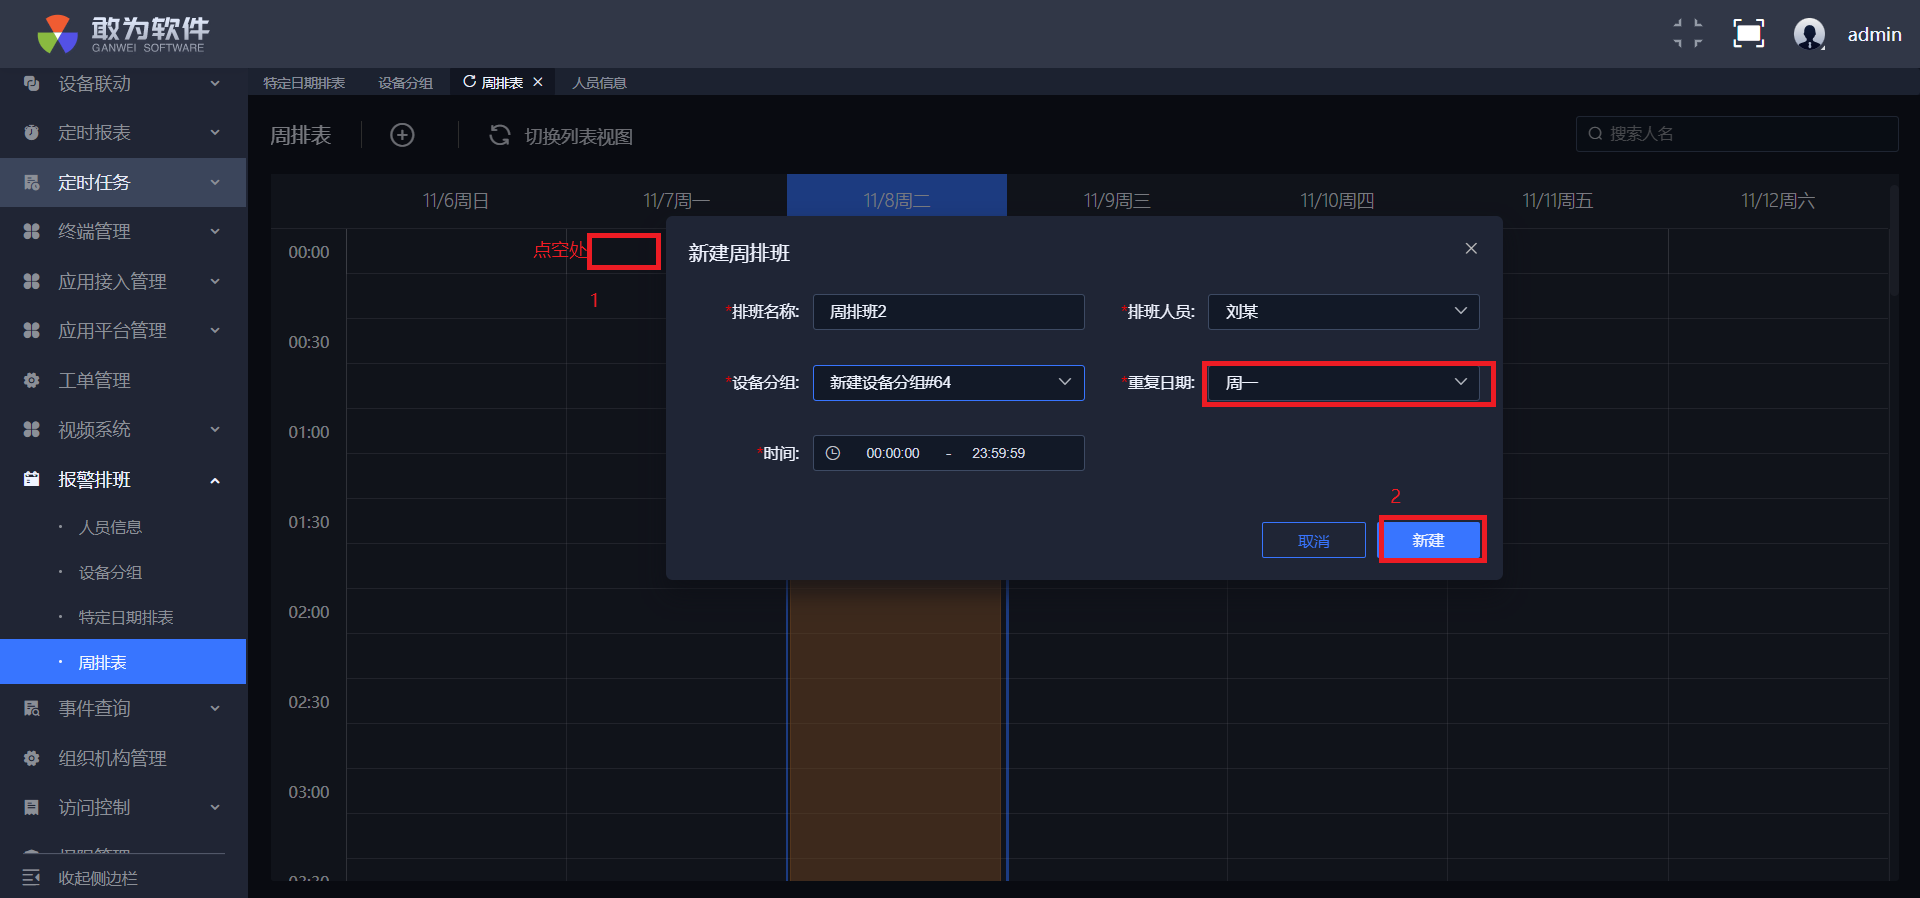1920x898 pixels.
Task: Open the admin user avatar
Action: click(x=1809, y=34)
